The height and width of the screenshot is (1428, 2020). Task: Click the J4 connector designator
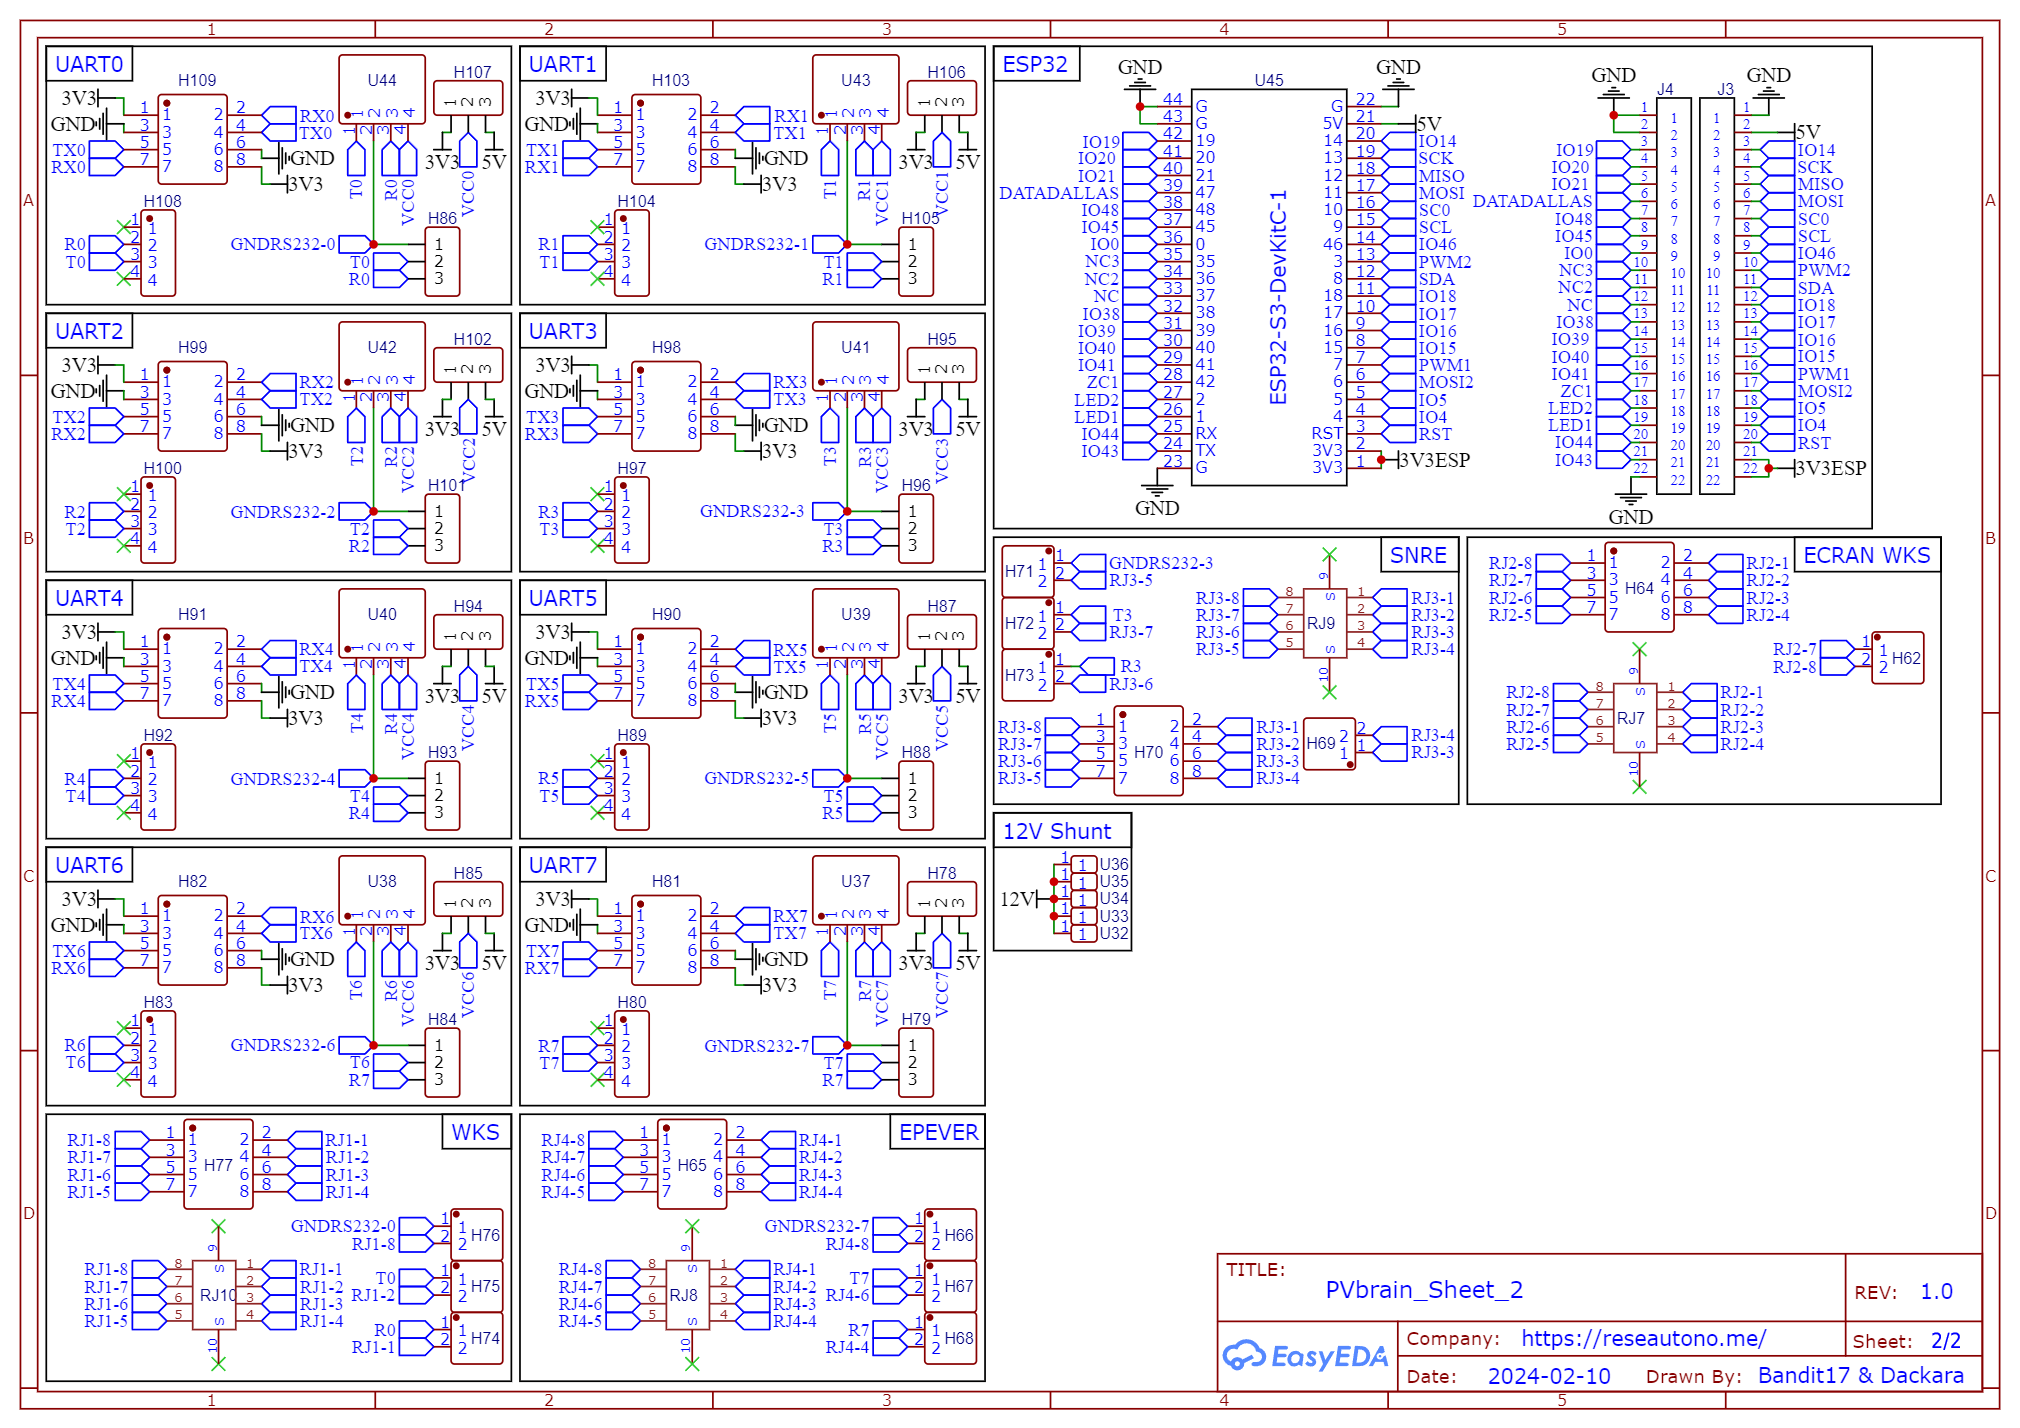point(1665,89)
